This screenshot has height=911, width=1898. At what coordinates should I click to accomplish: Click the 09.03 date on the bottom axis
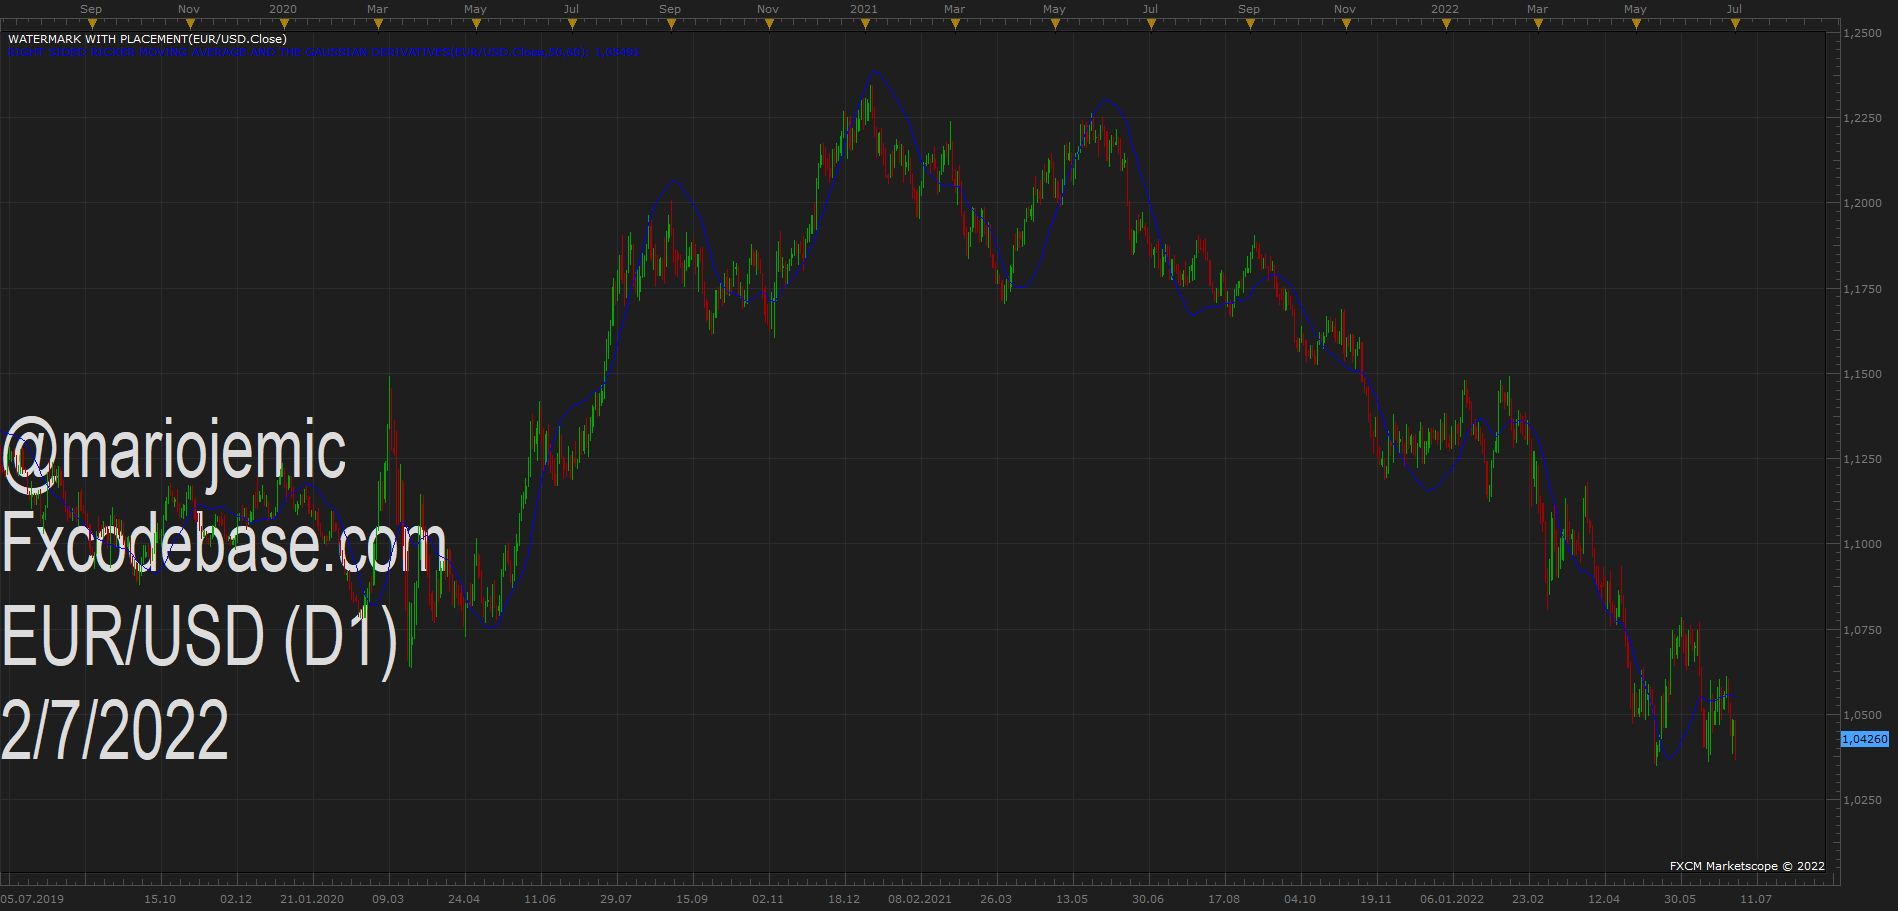388,899
